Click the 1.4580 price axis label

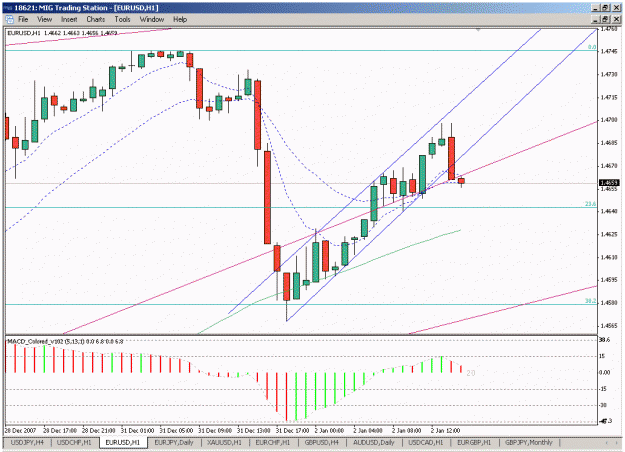pos(609,303)
